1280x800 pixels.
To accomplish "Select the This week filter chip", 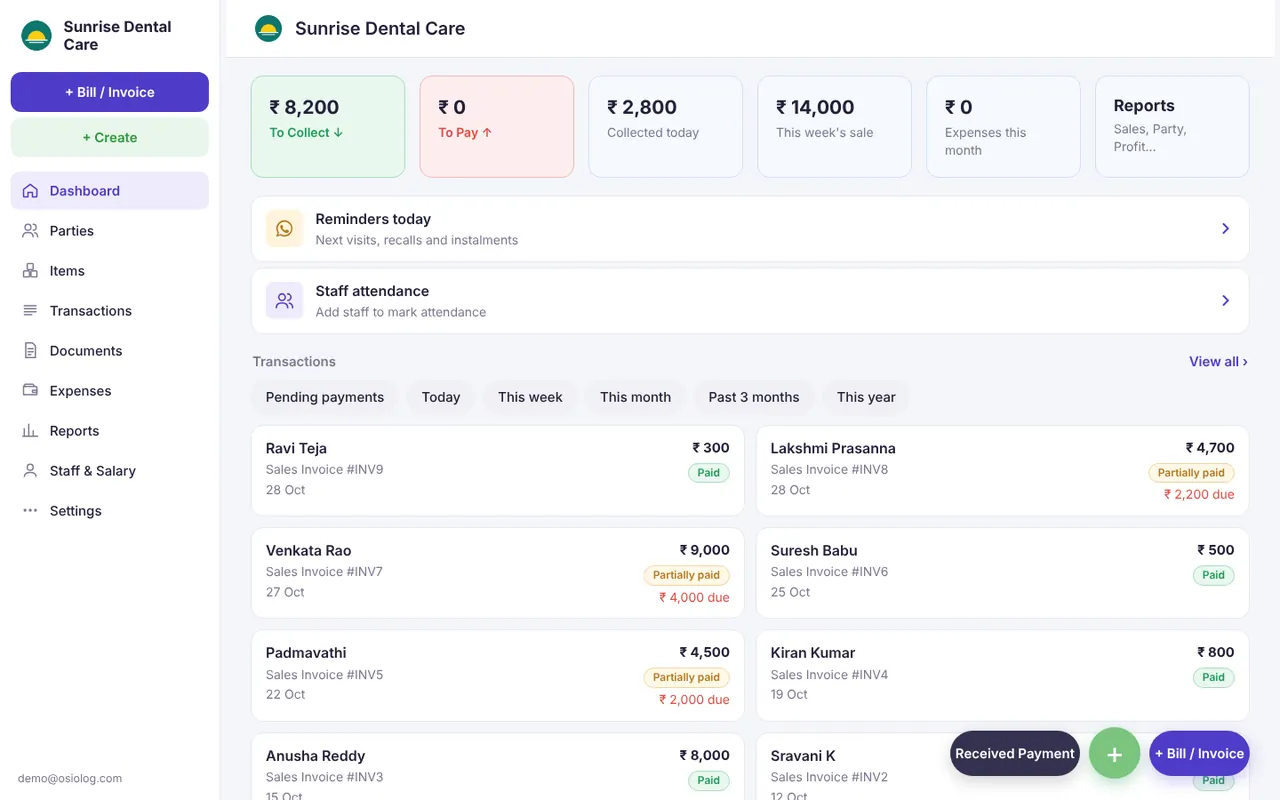I will (x=530, y=397).
